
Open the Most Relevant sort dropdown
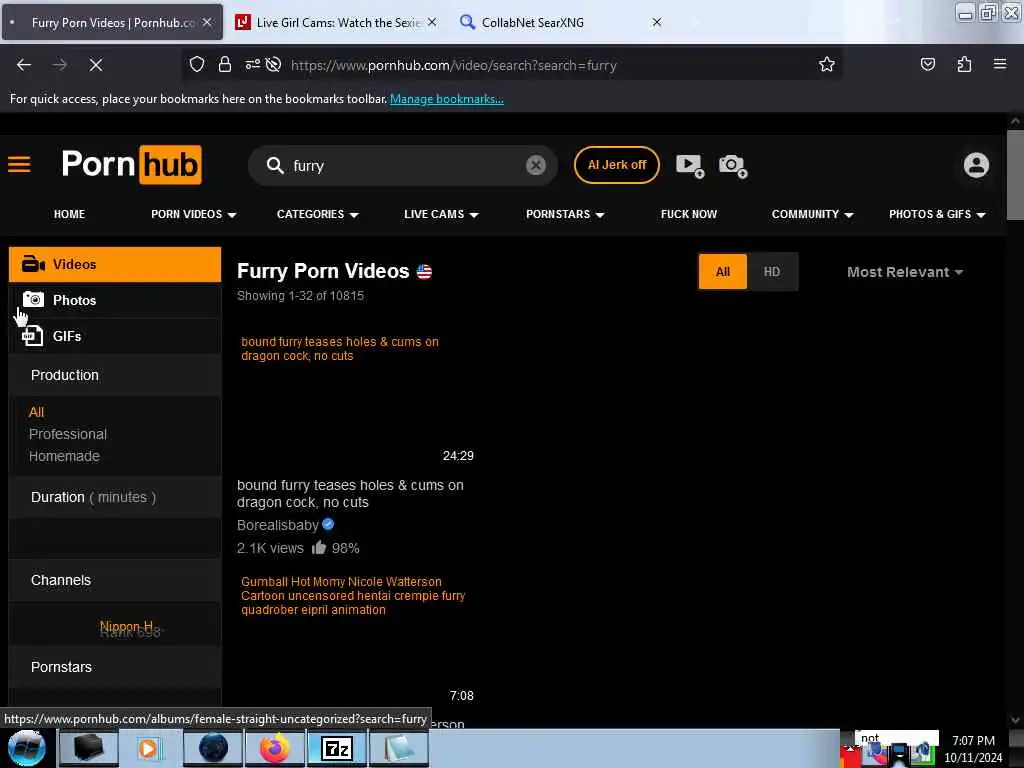point(904,272)
